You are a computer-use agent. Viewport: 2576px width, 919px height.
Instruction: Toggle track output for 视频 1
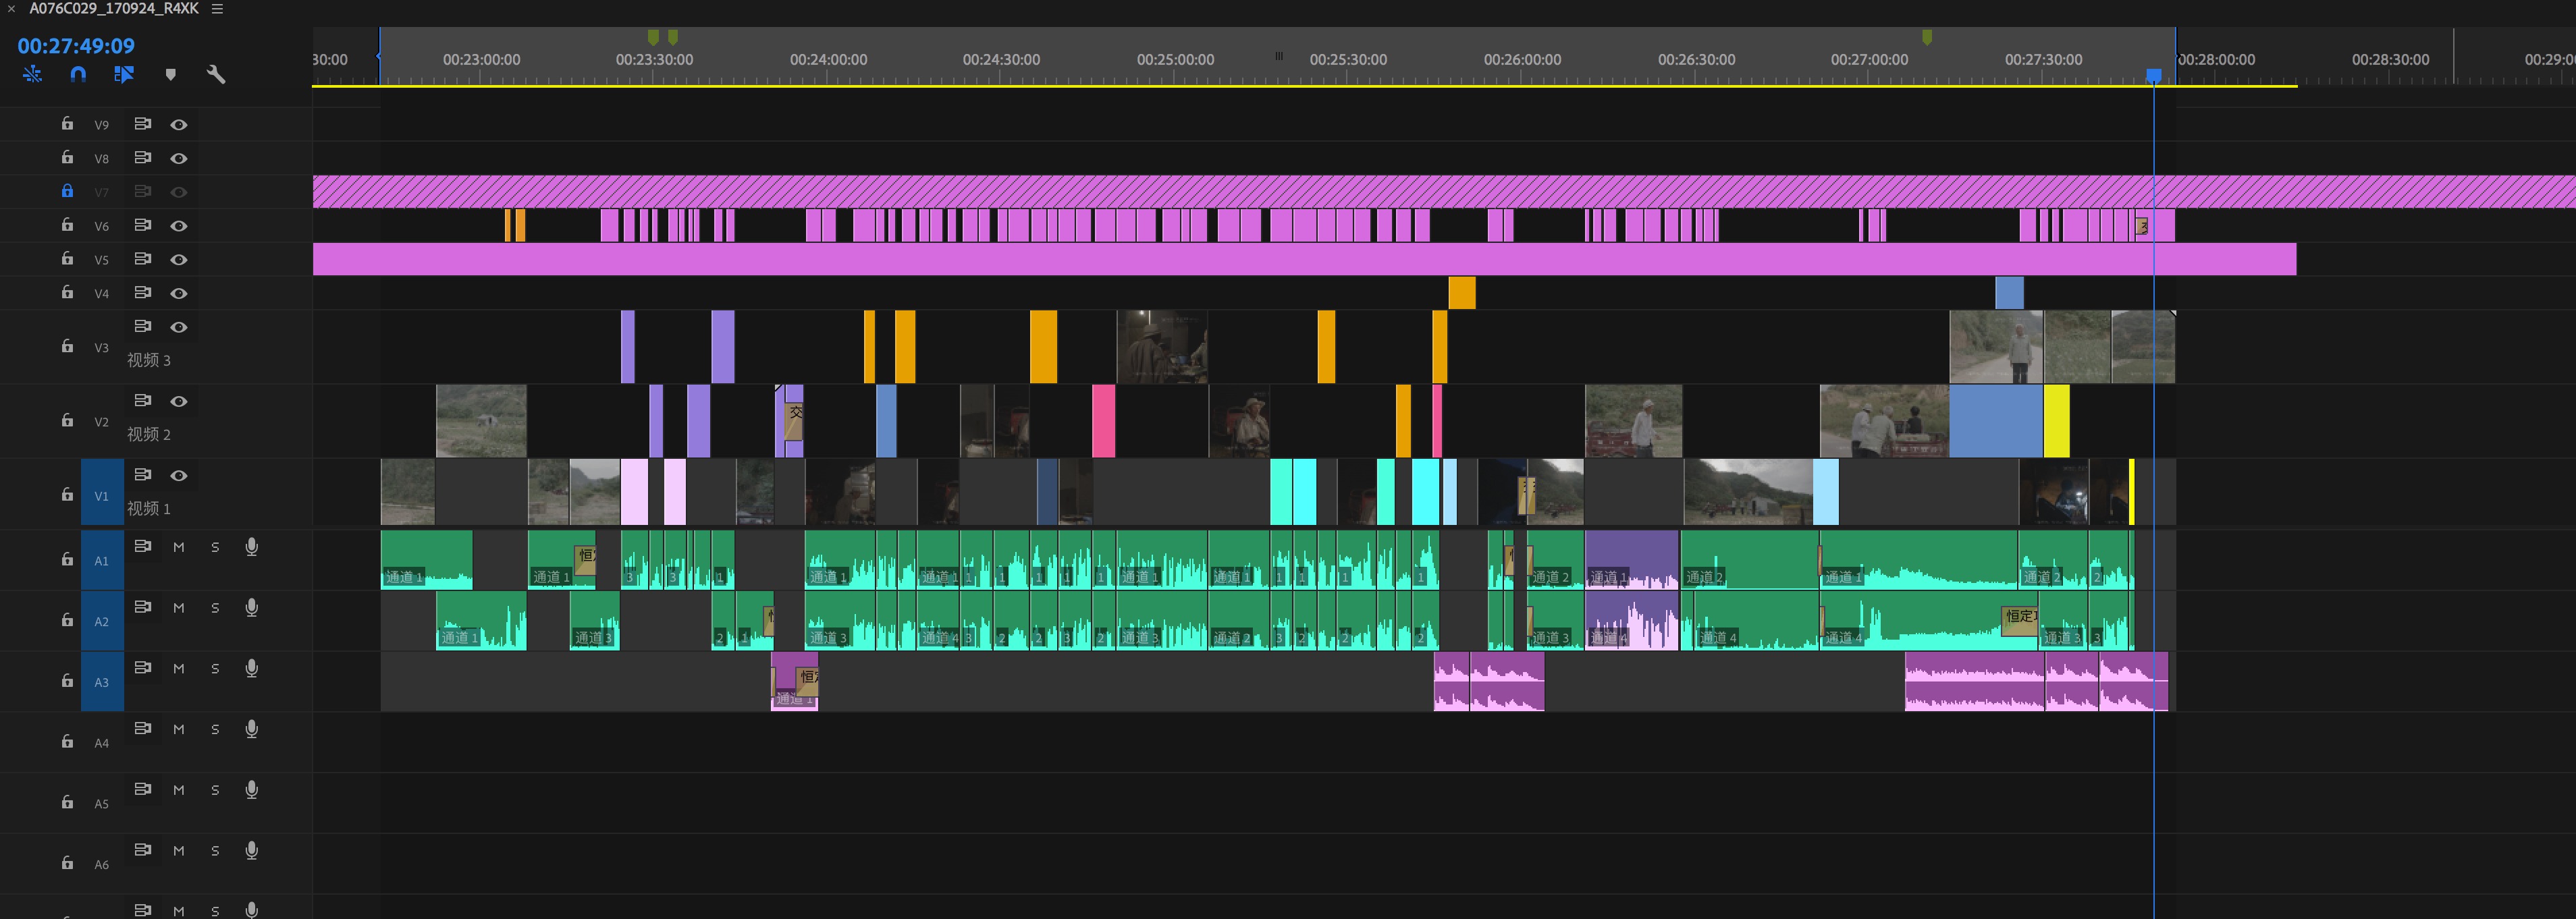pos(179,475)
